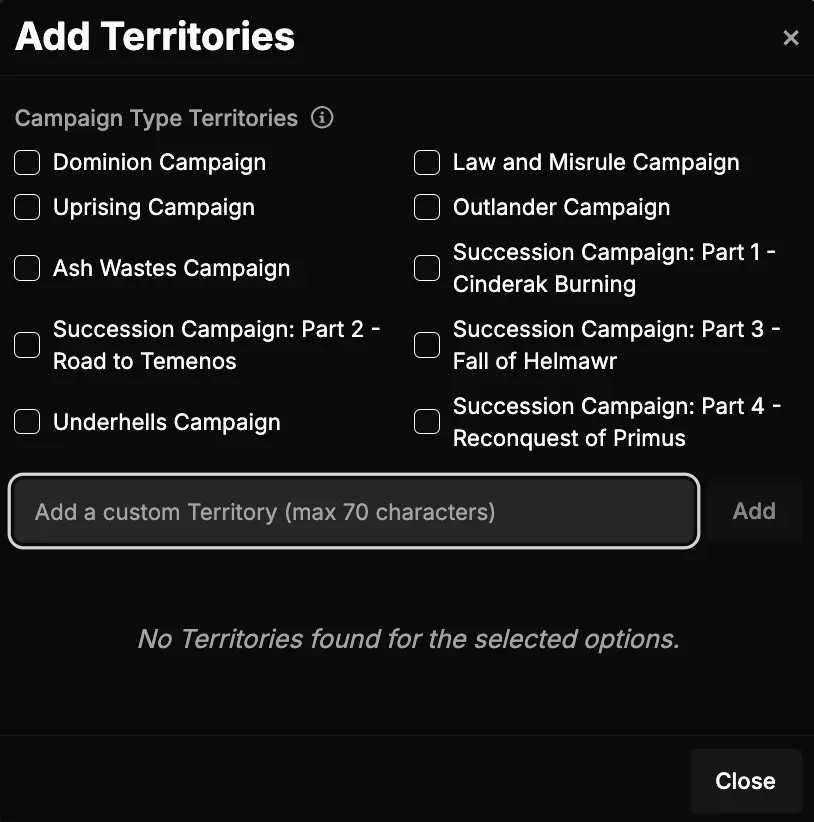This screenshot has width=814, height=822.
Task: Click the "Underhells Campaign" label text
Action: click(167, 422)
